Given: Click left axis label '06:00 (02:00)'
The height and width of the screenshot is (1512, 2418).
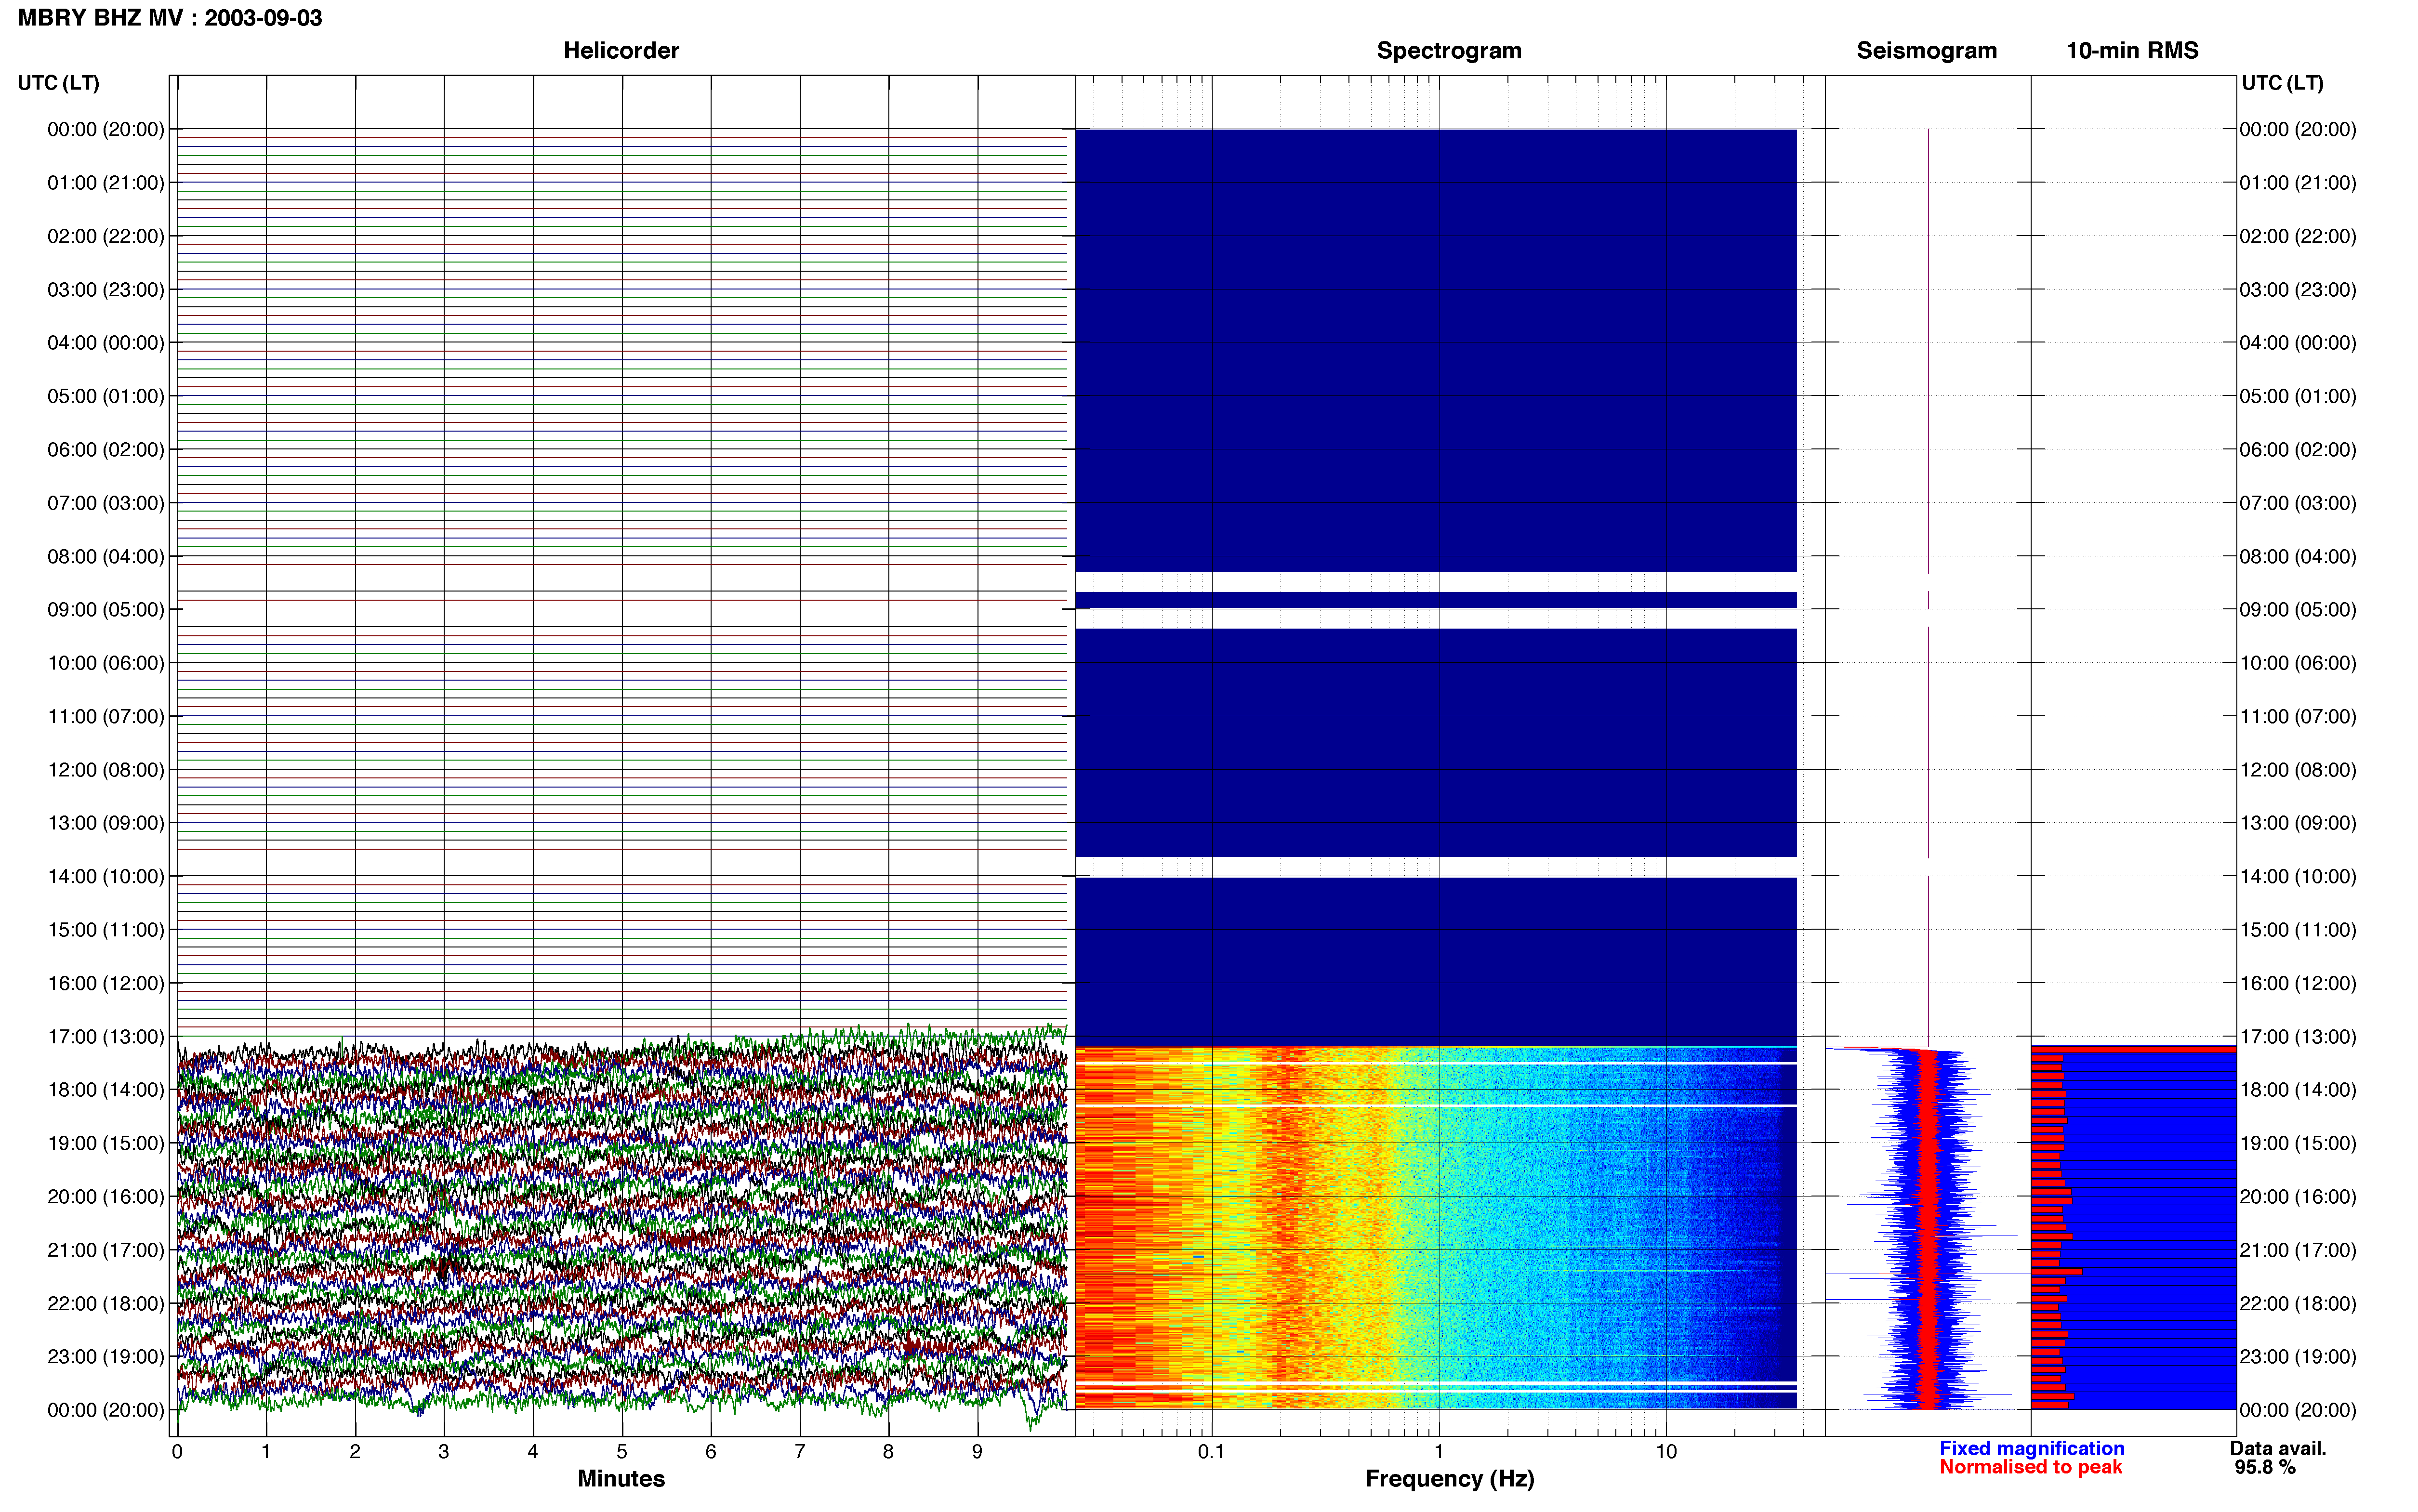Looking at the screenshot, I should [x=106, y=450].
